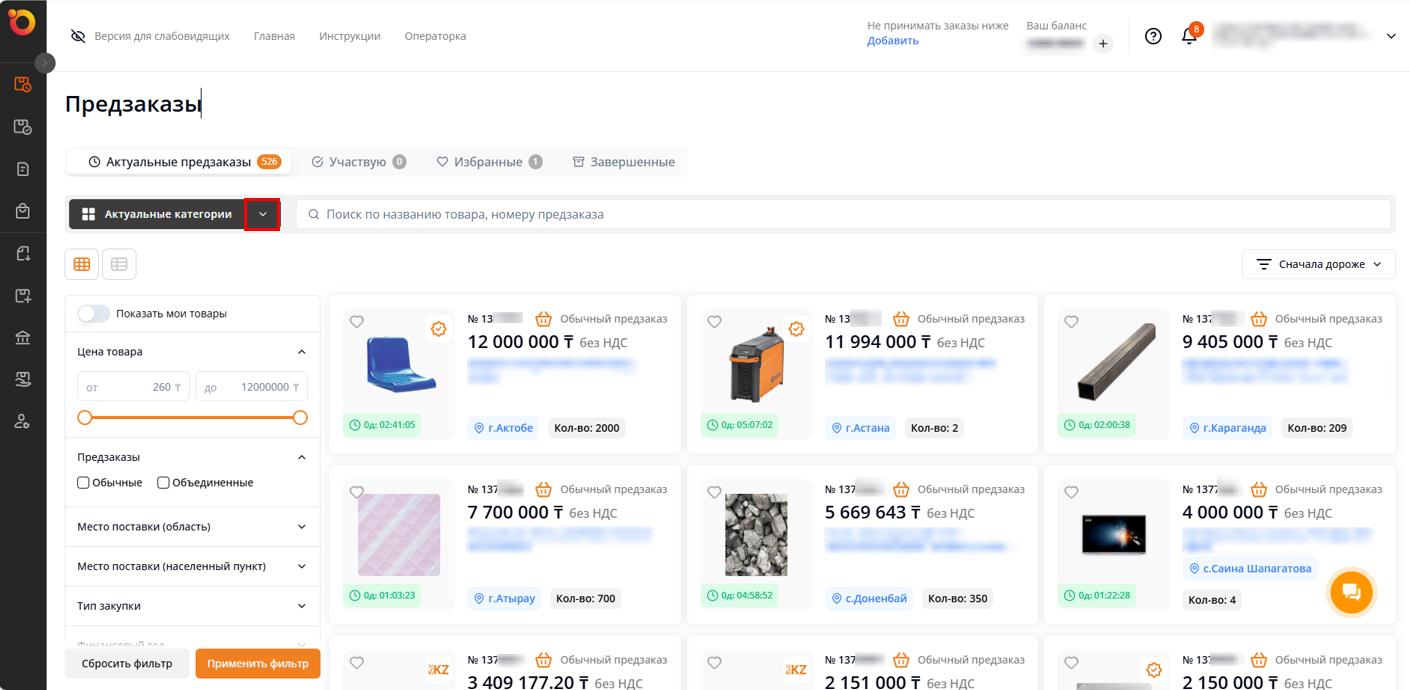Click the г.Актобе location link

[x=503, y=428]
